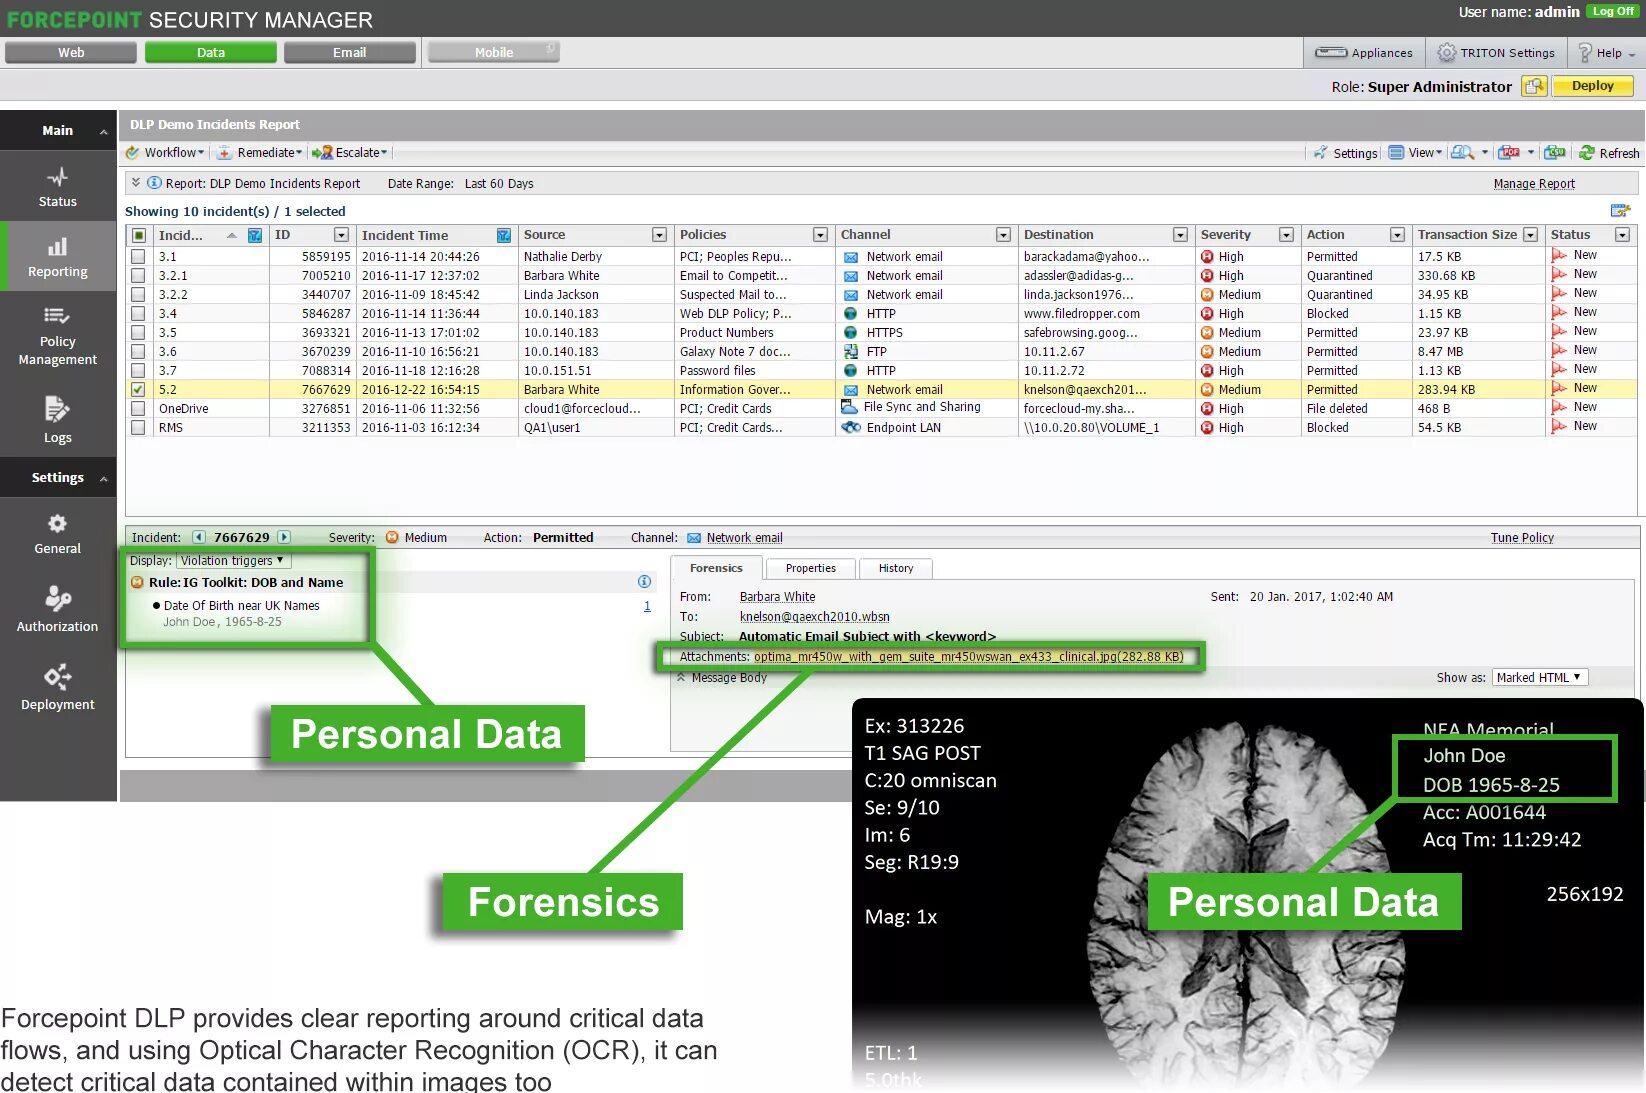Switch to the Email module tab
The height and width of the screenshot is (1093, 1646).
[350, 53]
